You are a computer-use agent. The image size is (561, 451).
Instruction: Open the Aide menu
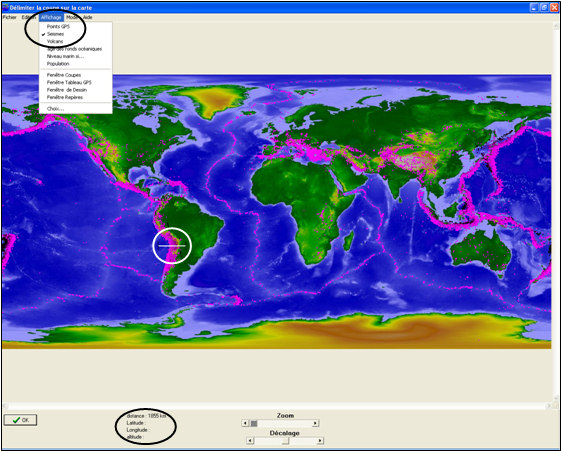point(88,17)
